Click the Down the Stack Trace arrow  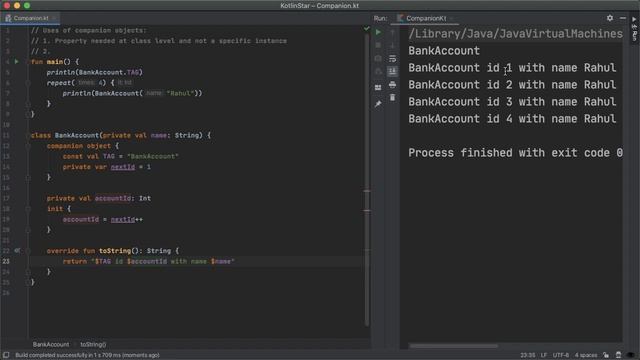click(392, 45)
